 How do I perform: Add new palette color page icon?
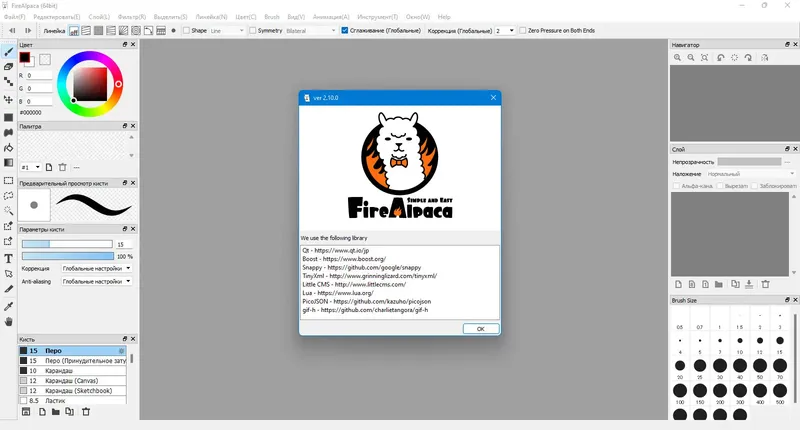pyautogui.click(x=49, y=167)
